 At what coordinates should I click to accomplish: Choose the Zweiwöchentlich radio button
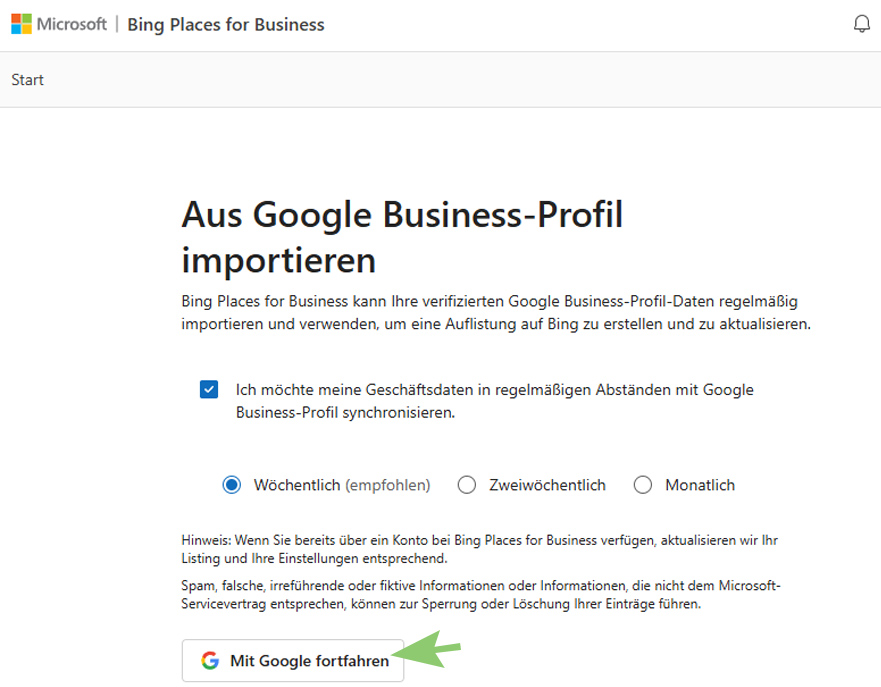[x=467, y=485]
